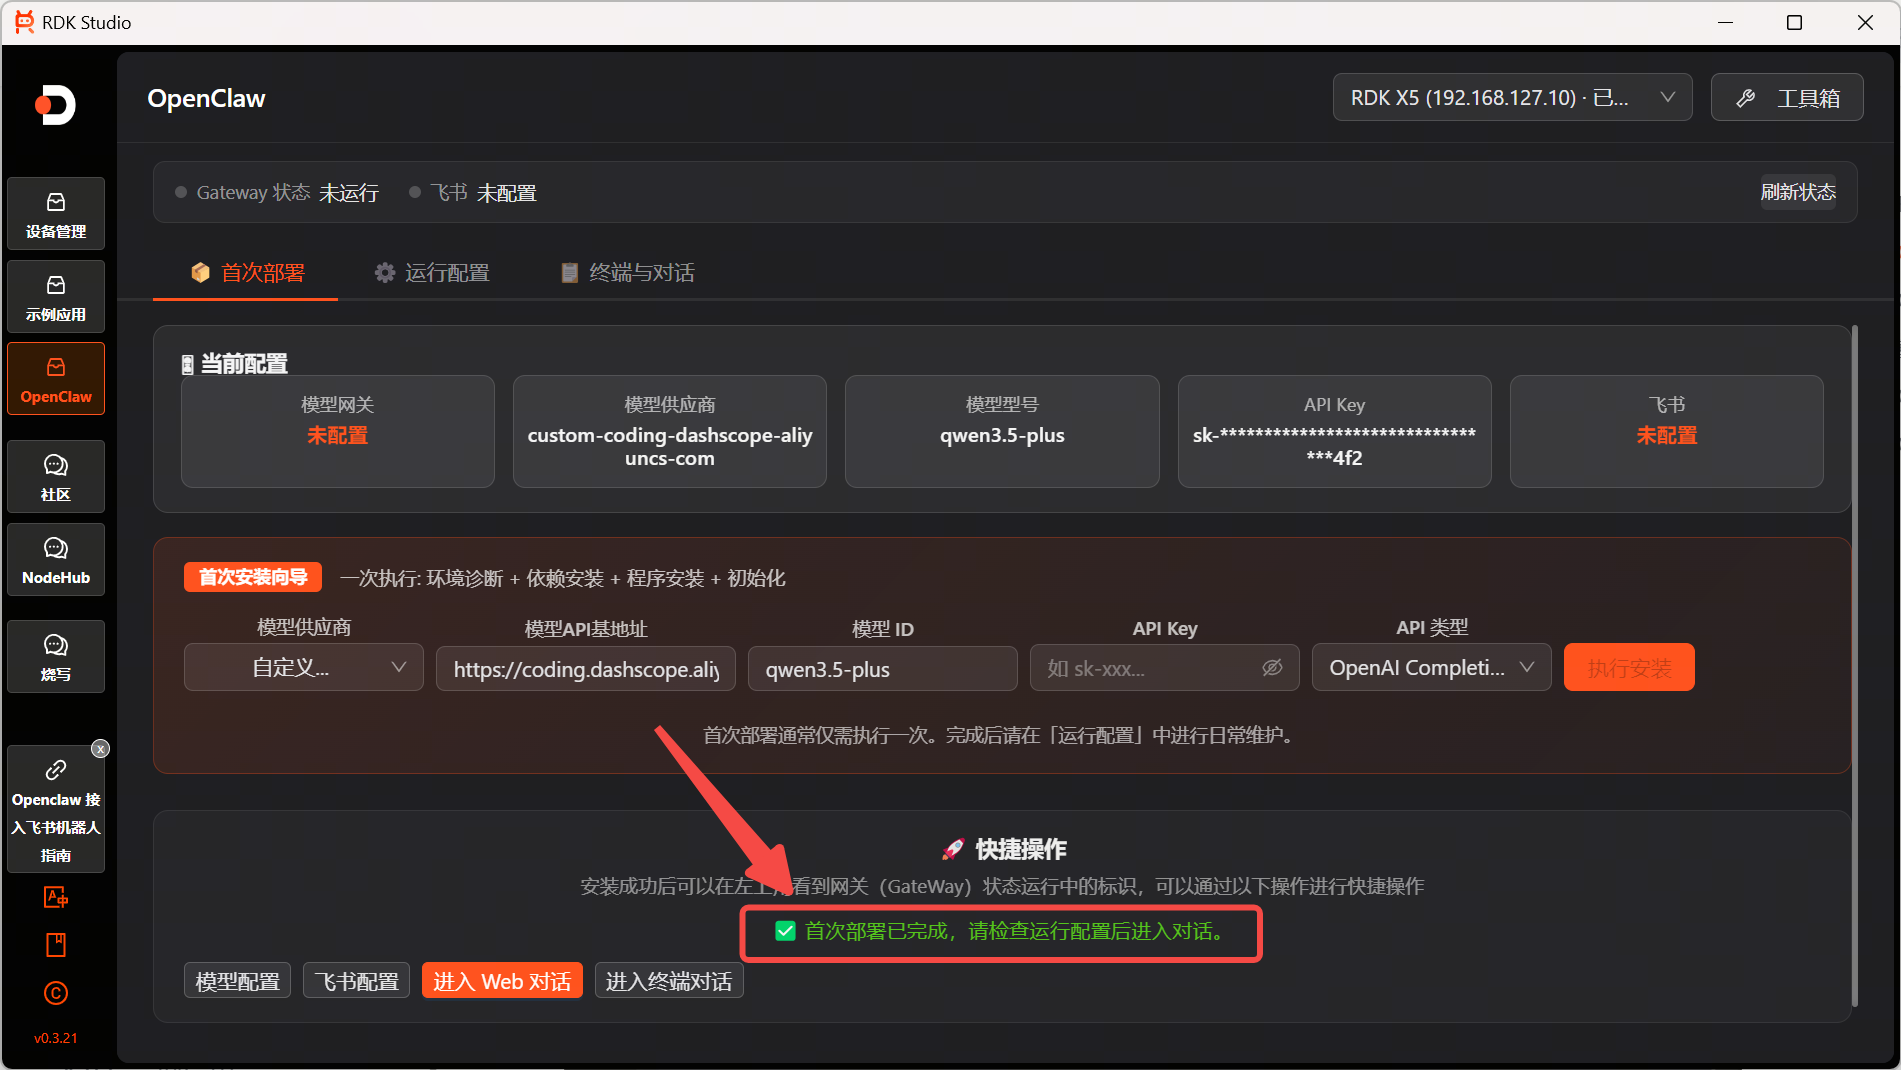The height and width of the screenshot is (1070, 1901).
Task: Click the 首次安装向导 badge
Action: pos(253,577)
